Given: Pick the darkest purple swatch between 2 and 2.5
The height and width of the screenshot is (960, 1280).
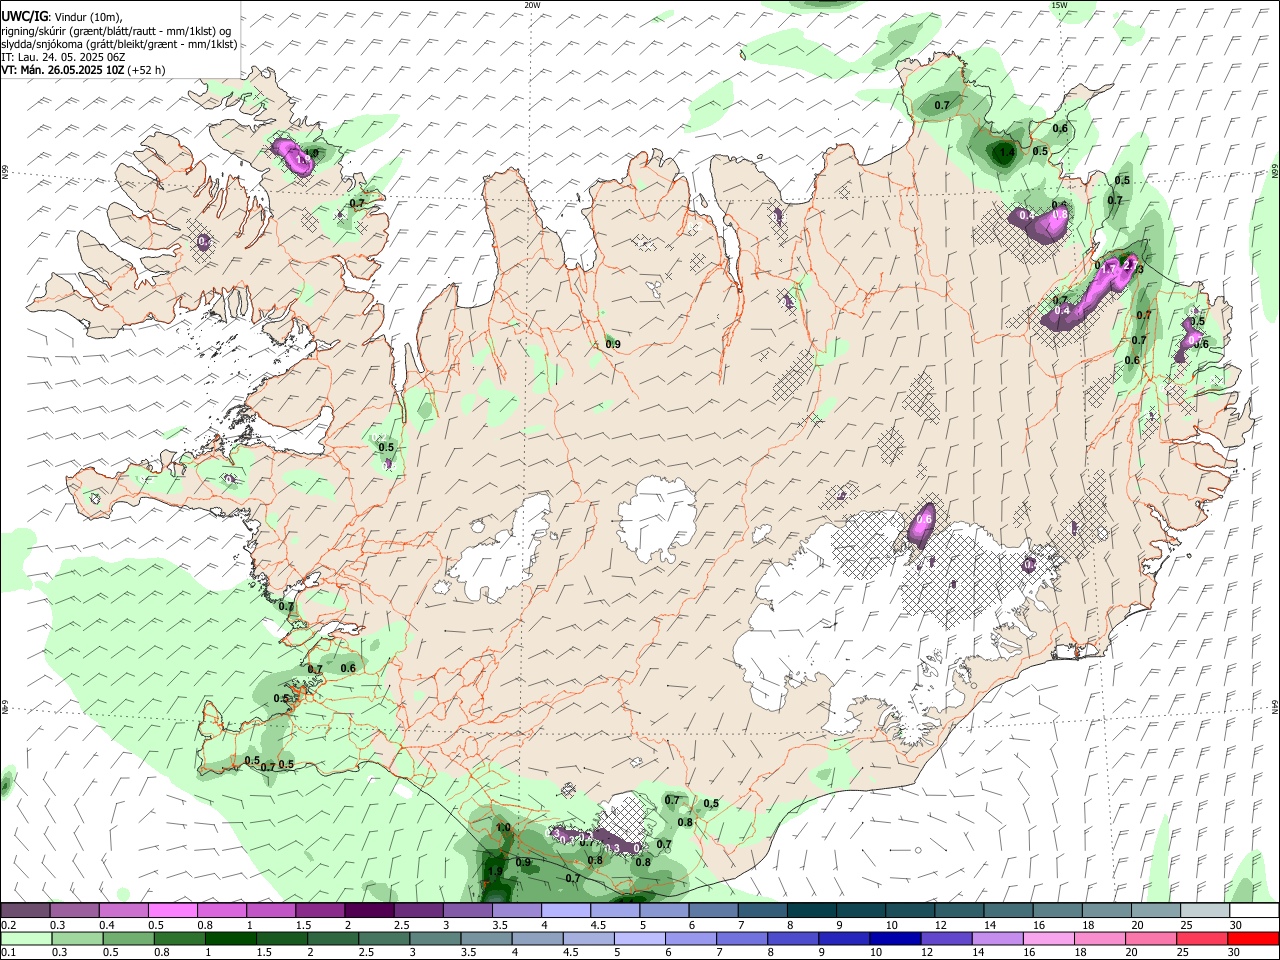Looking at the screenshot, I should (368, 910).
